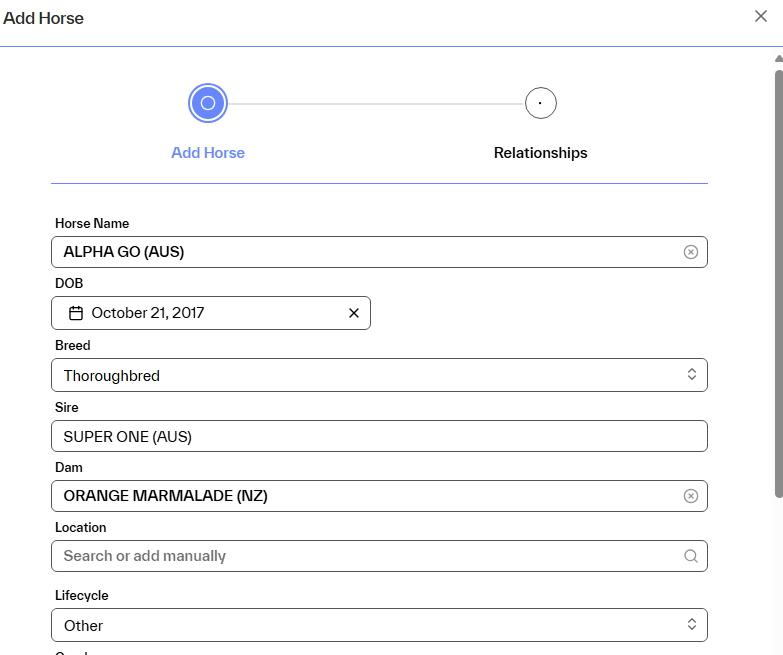
Task: Close the Add Horse dialog
Action: pos(761,16)
